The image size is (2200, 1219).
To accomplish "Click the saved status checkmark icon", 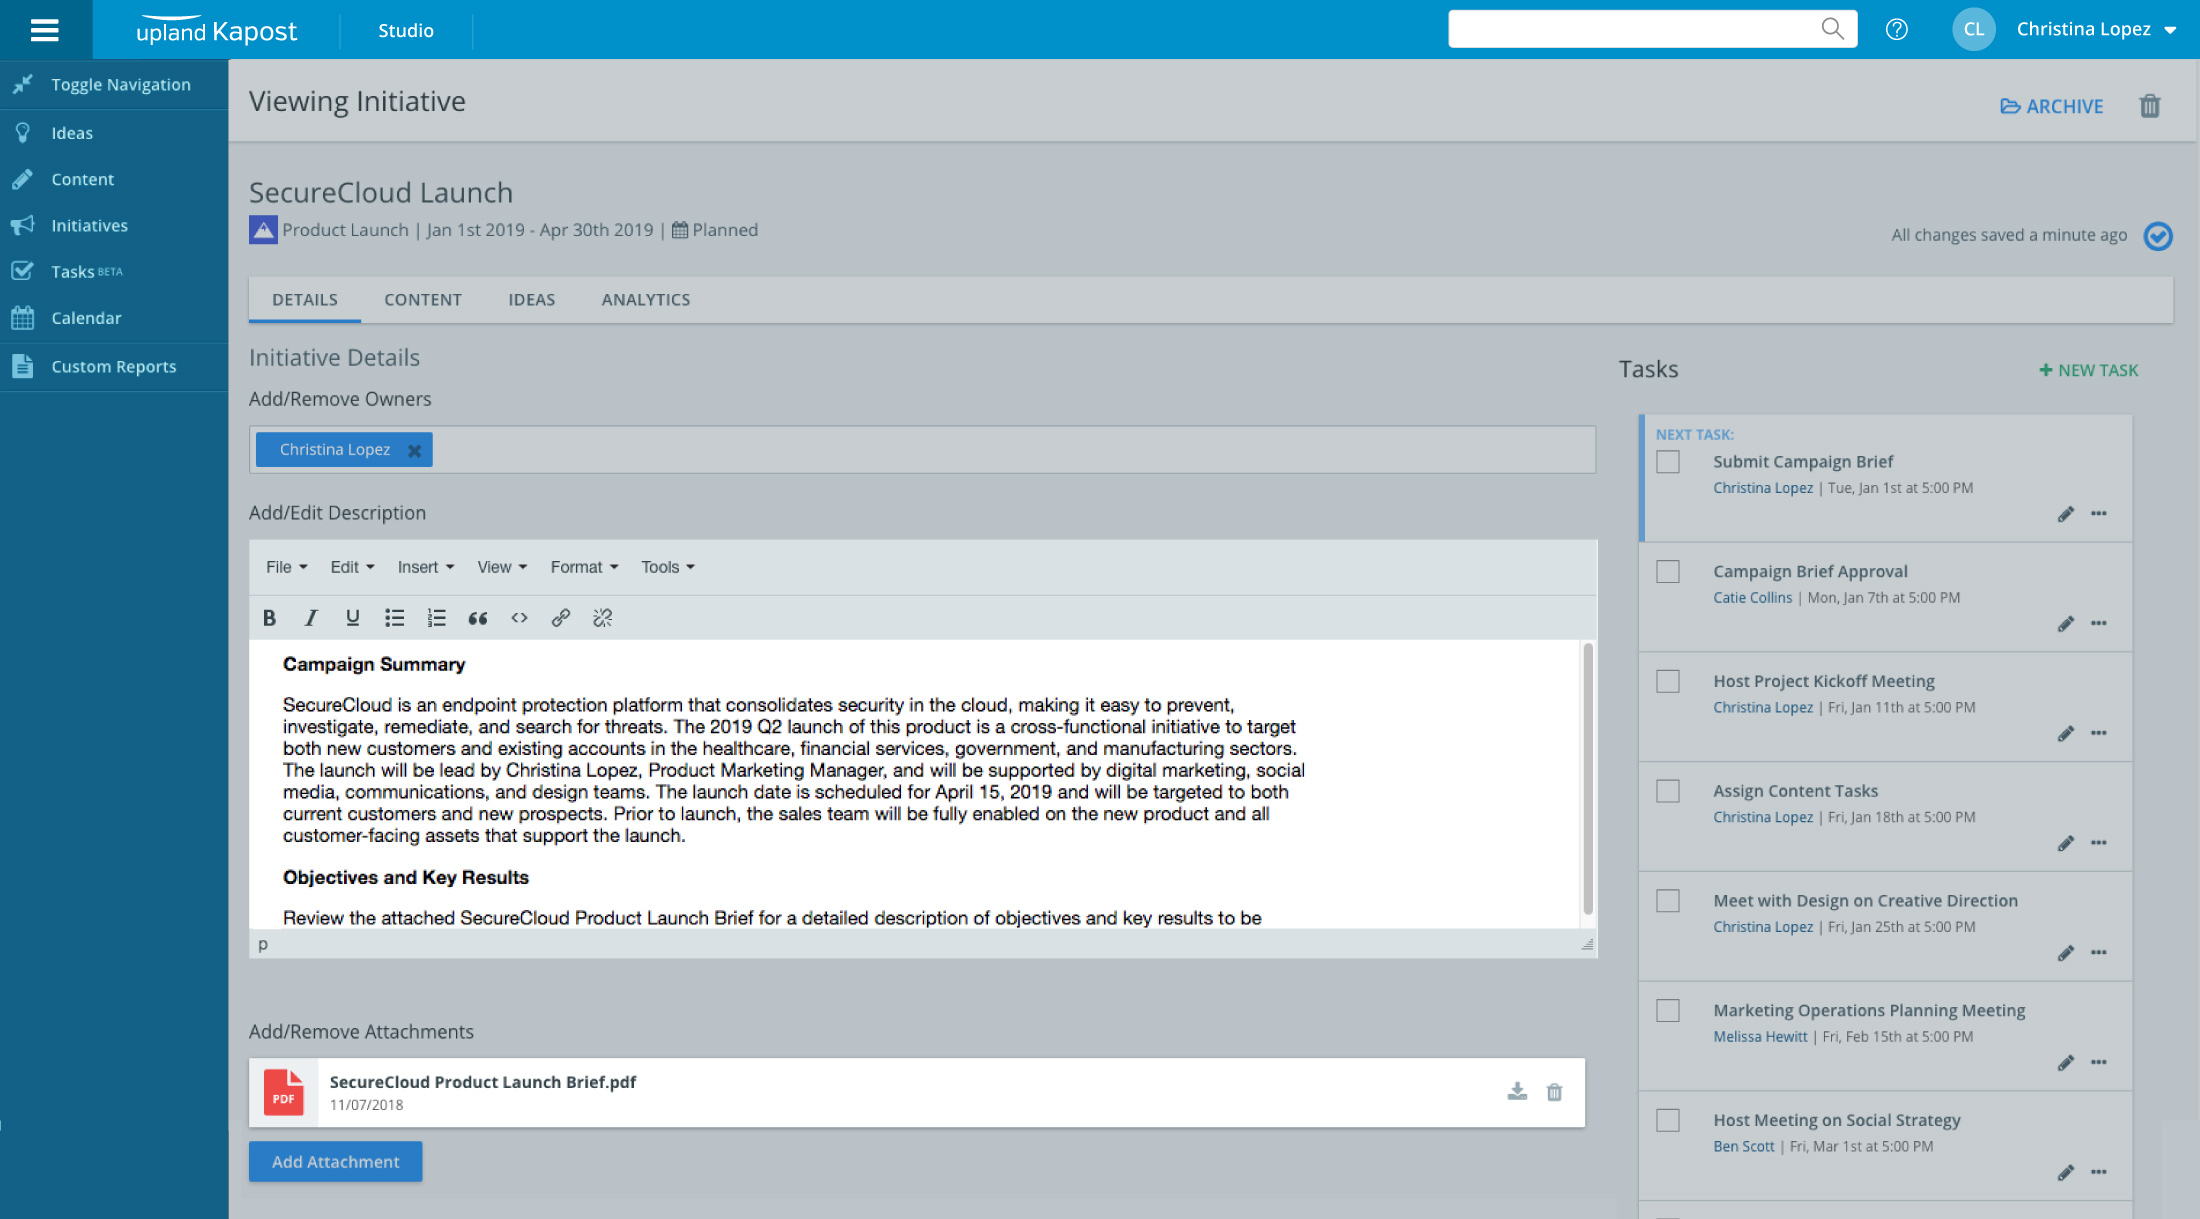I will (2158, 236).
